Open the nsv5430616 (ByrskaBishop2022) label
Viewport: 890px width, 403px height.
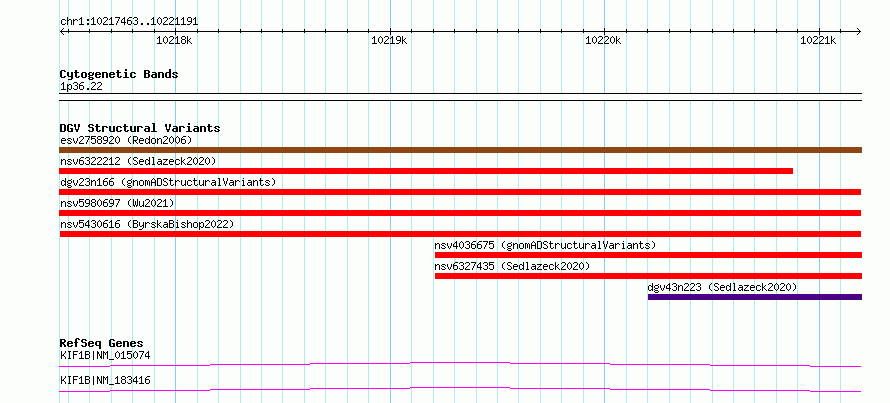pos(147,224)
